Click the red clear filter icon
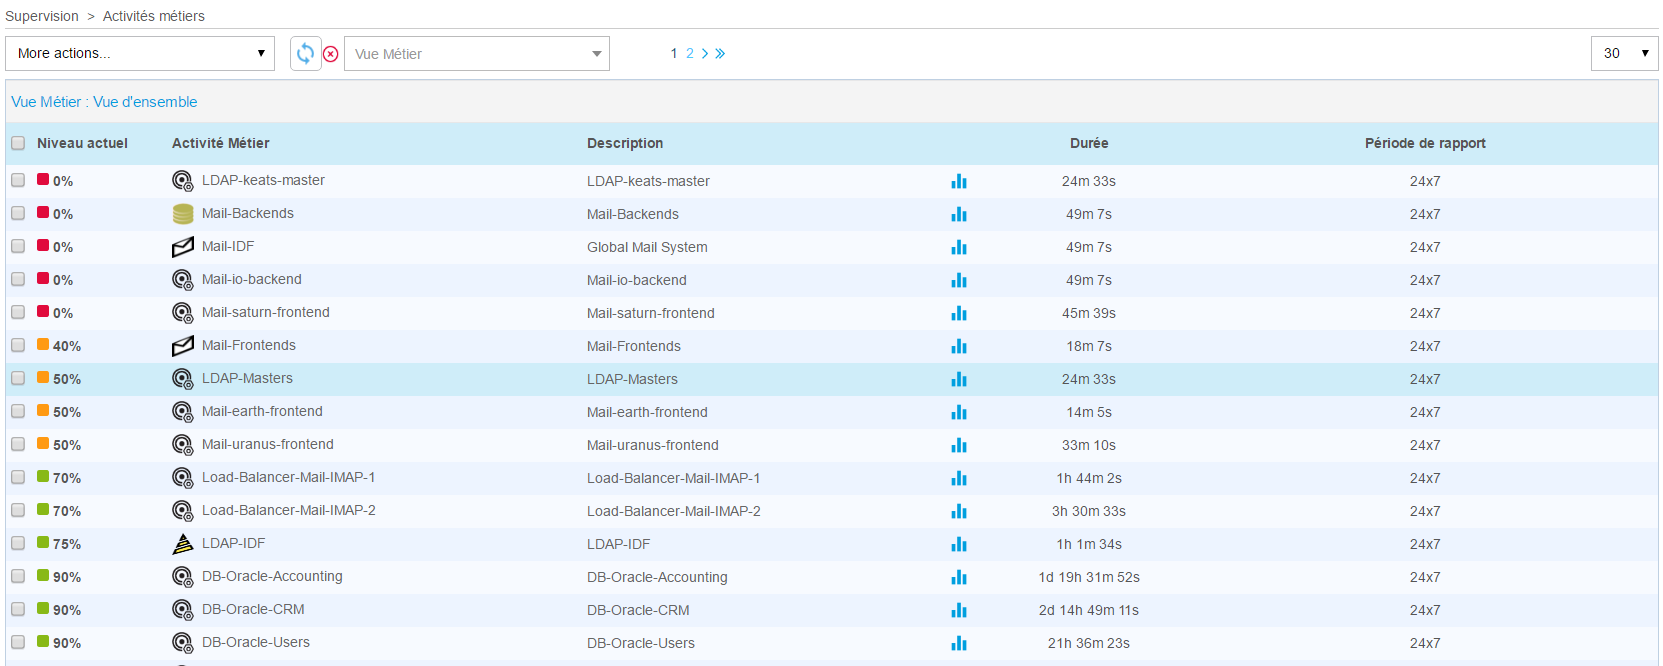 331,54
